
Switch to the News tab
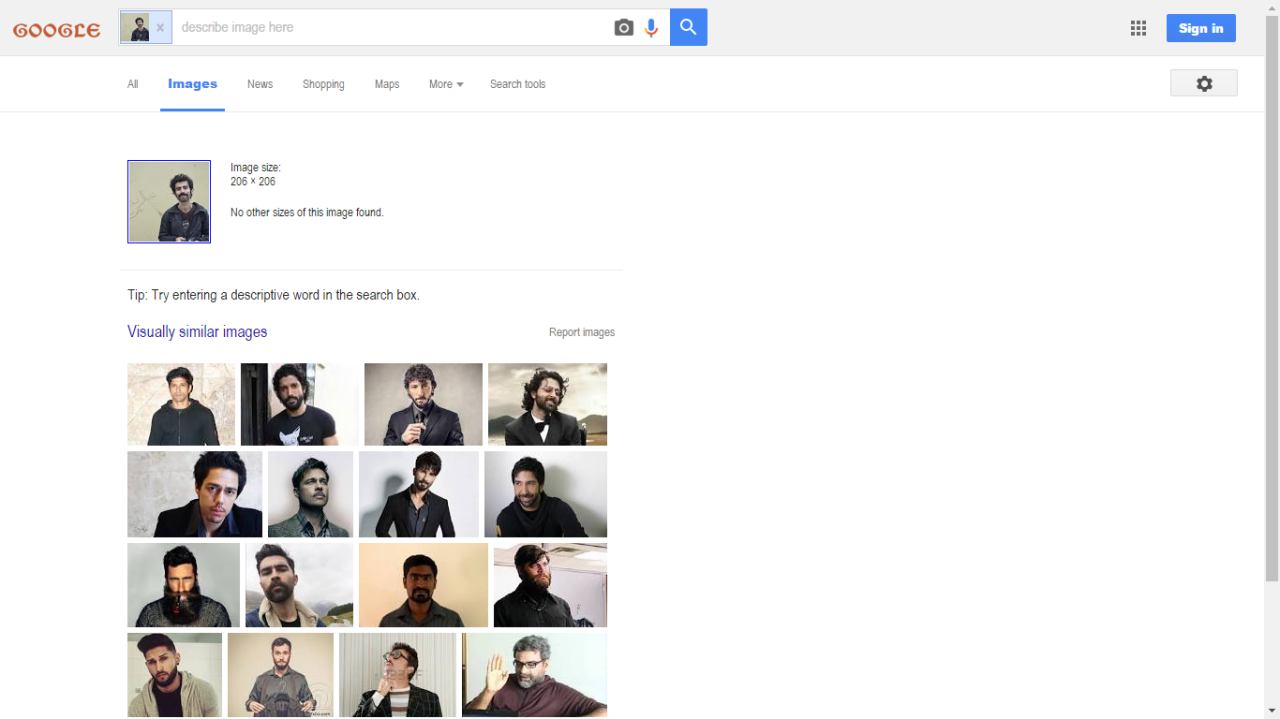tap(260, 84)
